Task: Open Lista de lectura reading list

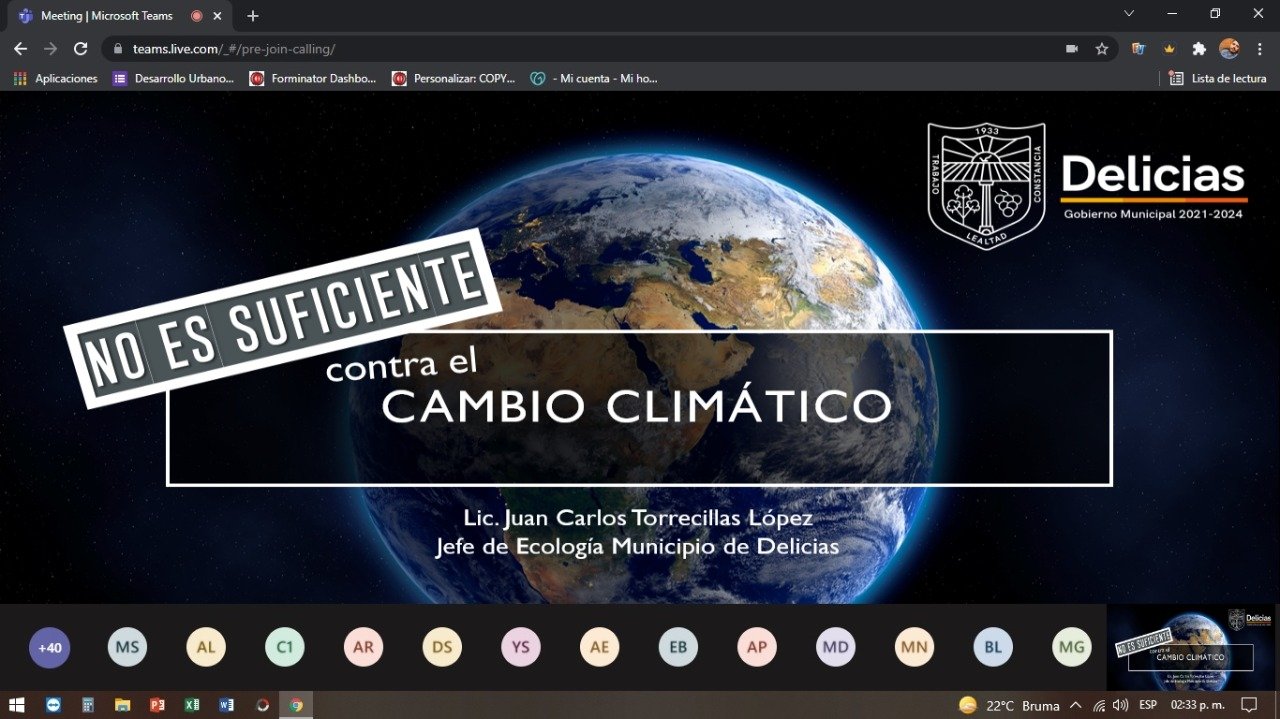Action: pos(1217,78)
